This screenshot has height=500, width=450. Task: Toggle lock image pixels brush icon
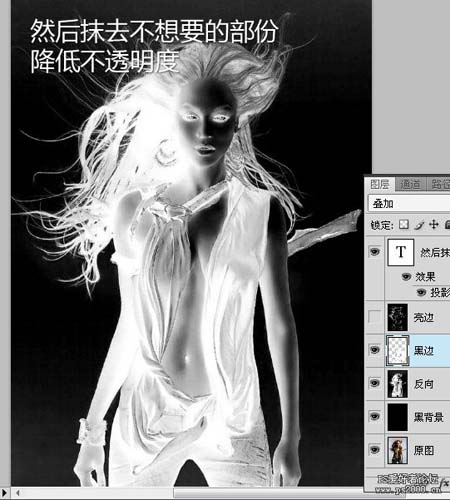click(419, 225)
